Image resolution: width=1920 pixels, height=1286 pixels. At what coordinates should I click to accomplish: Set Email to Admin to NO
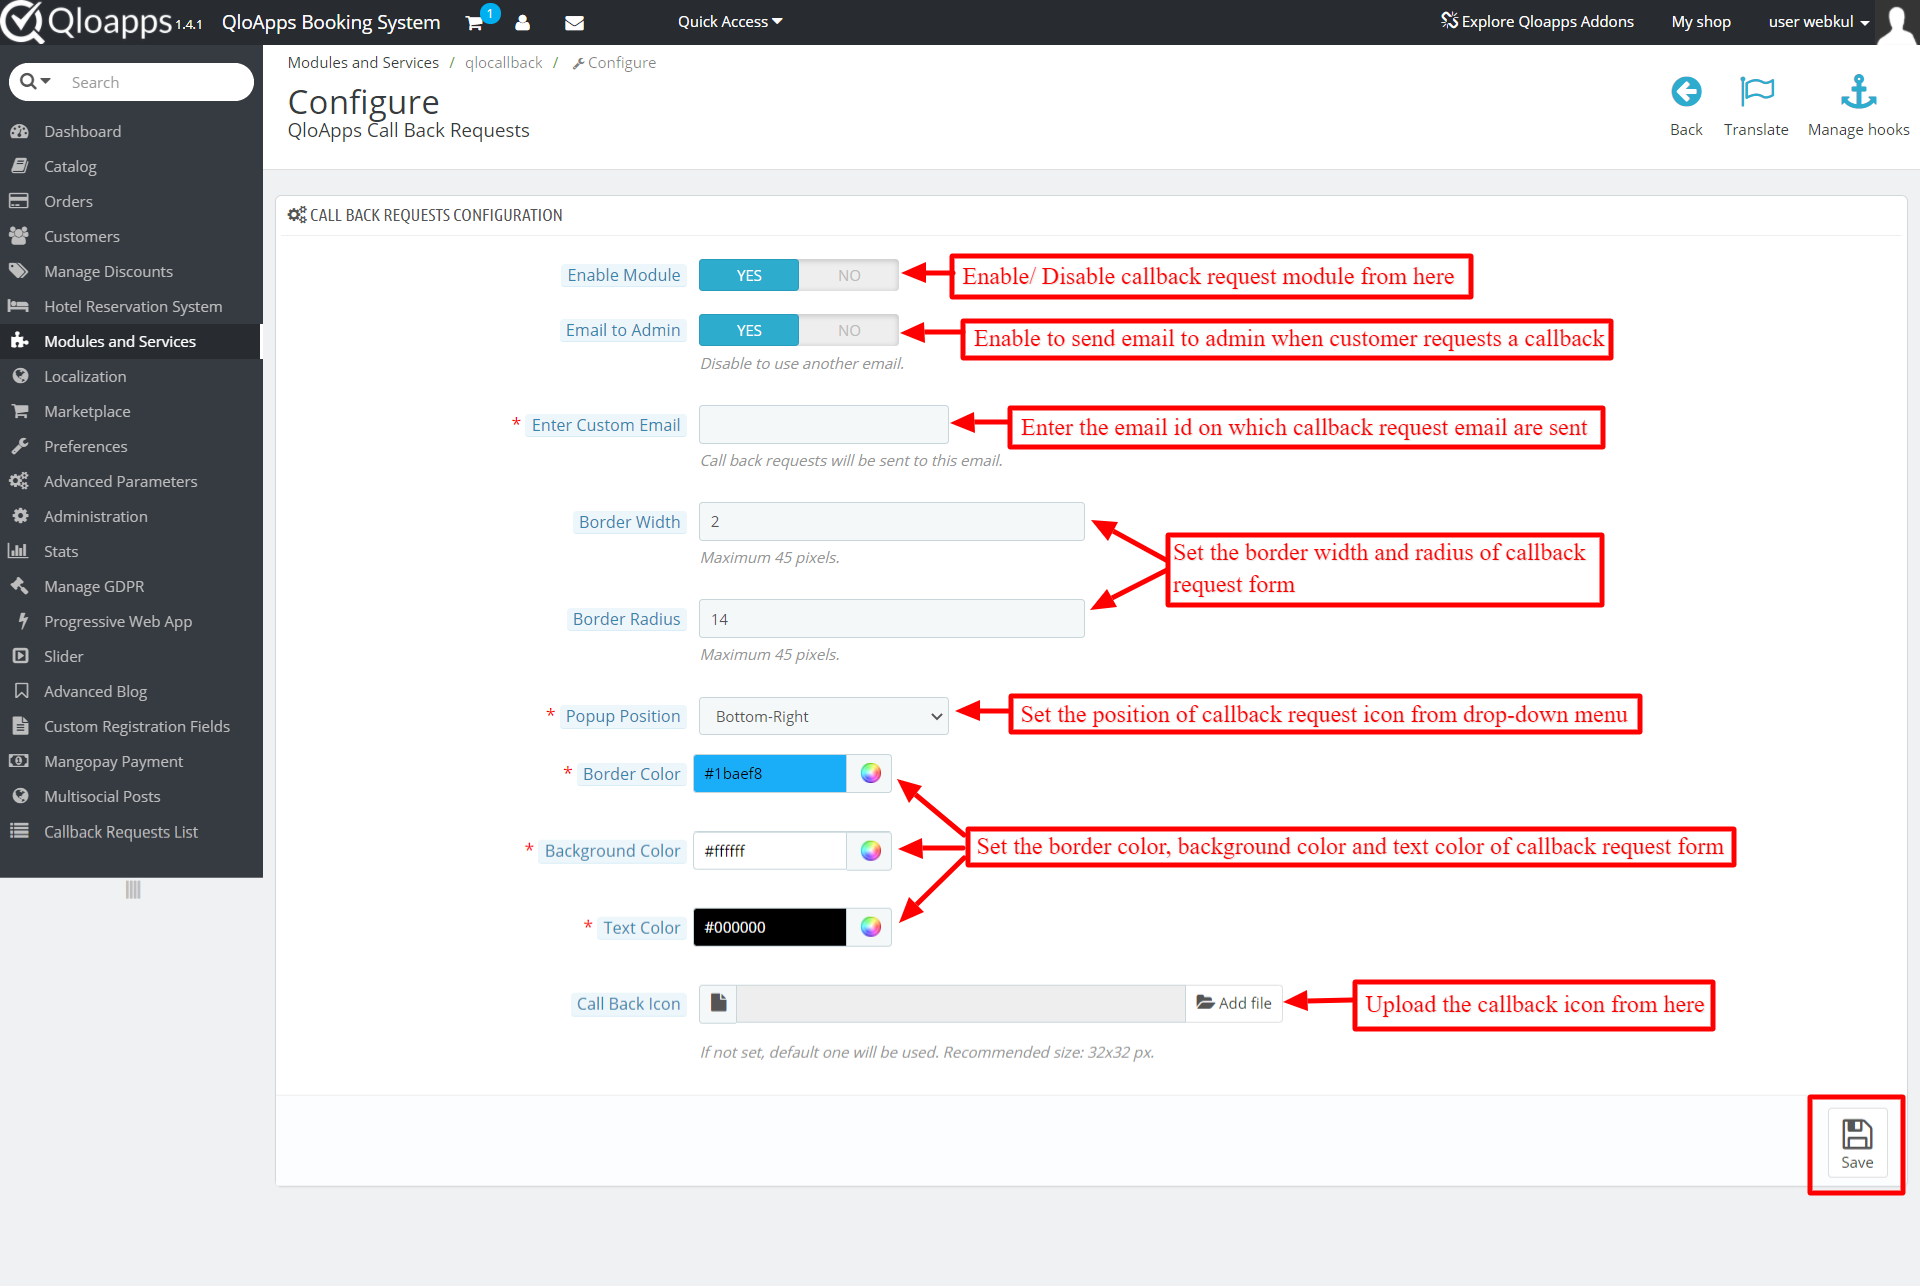click(848, 330)
